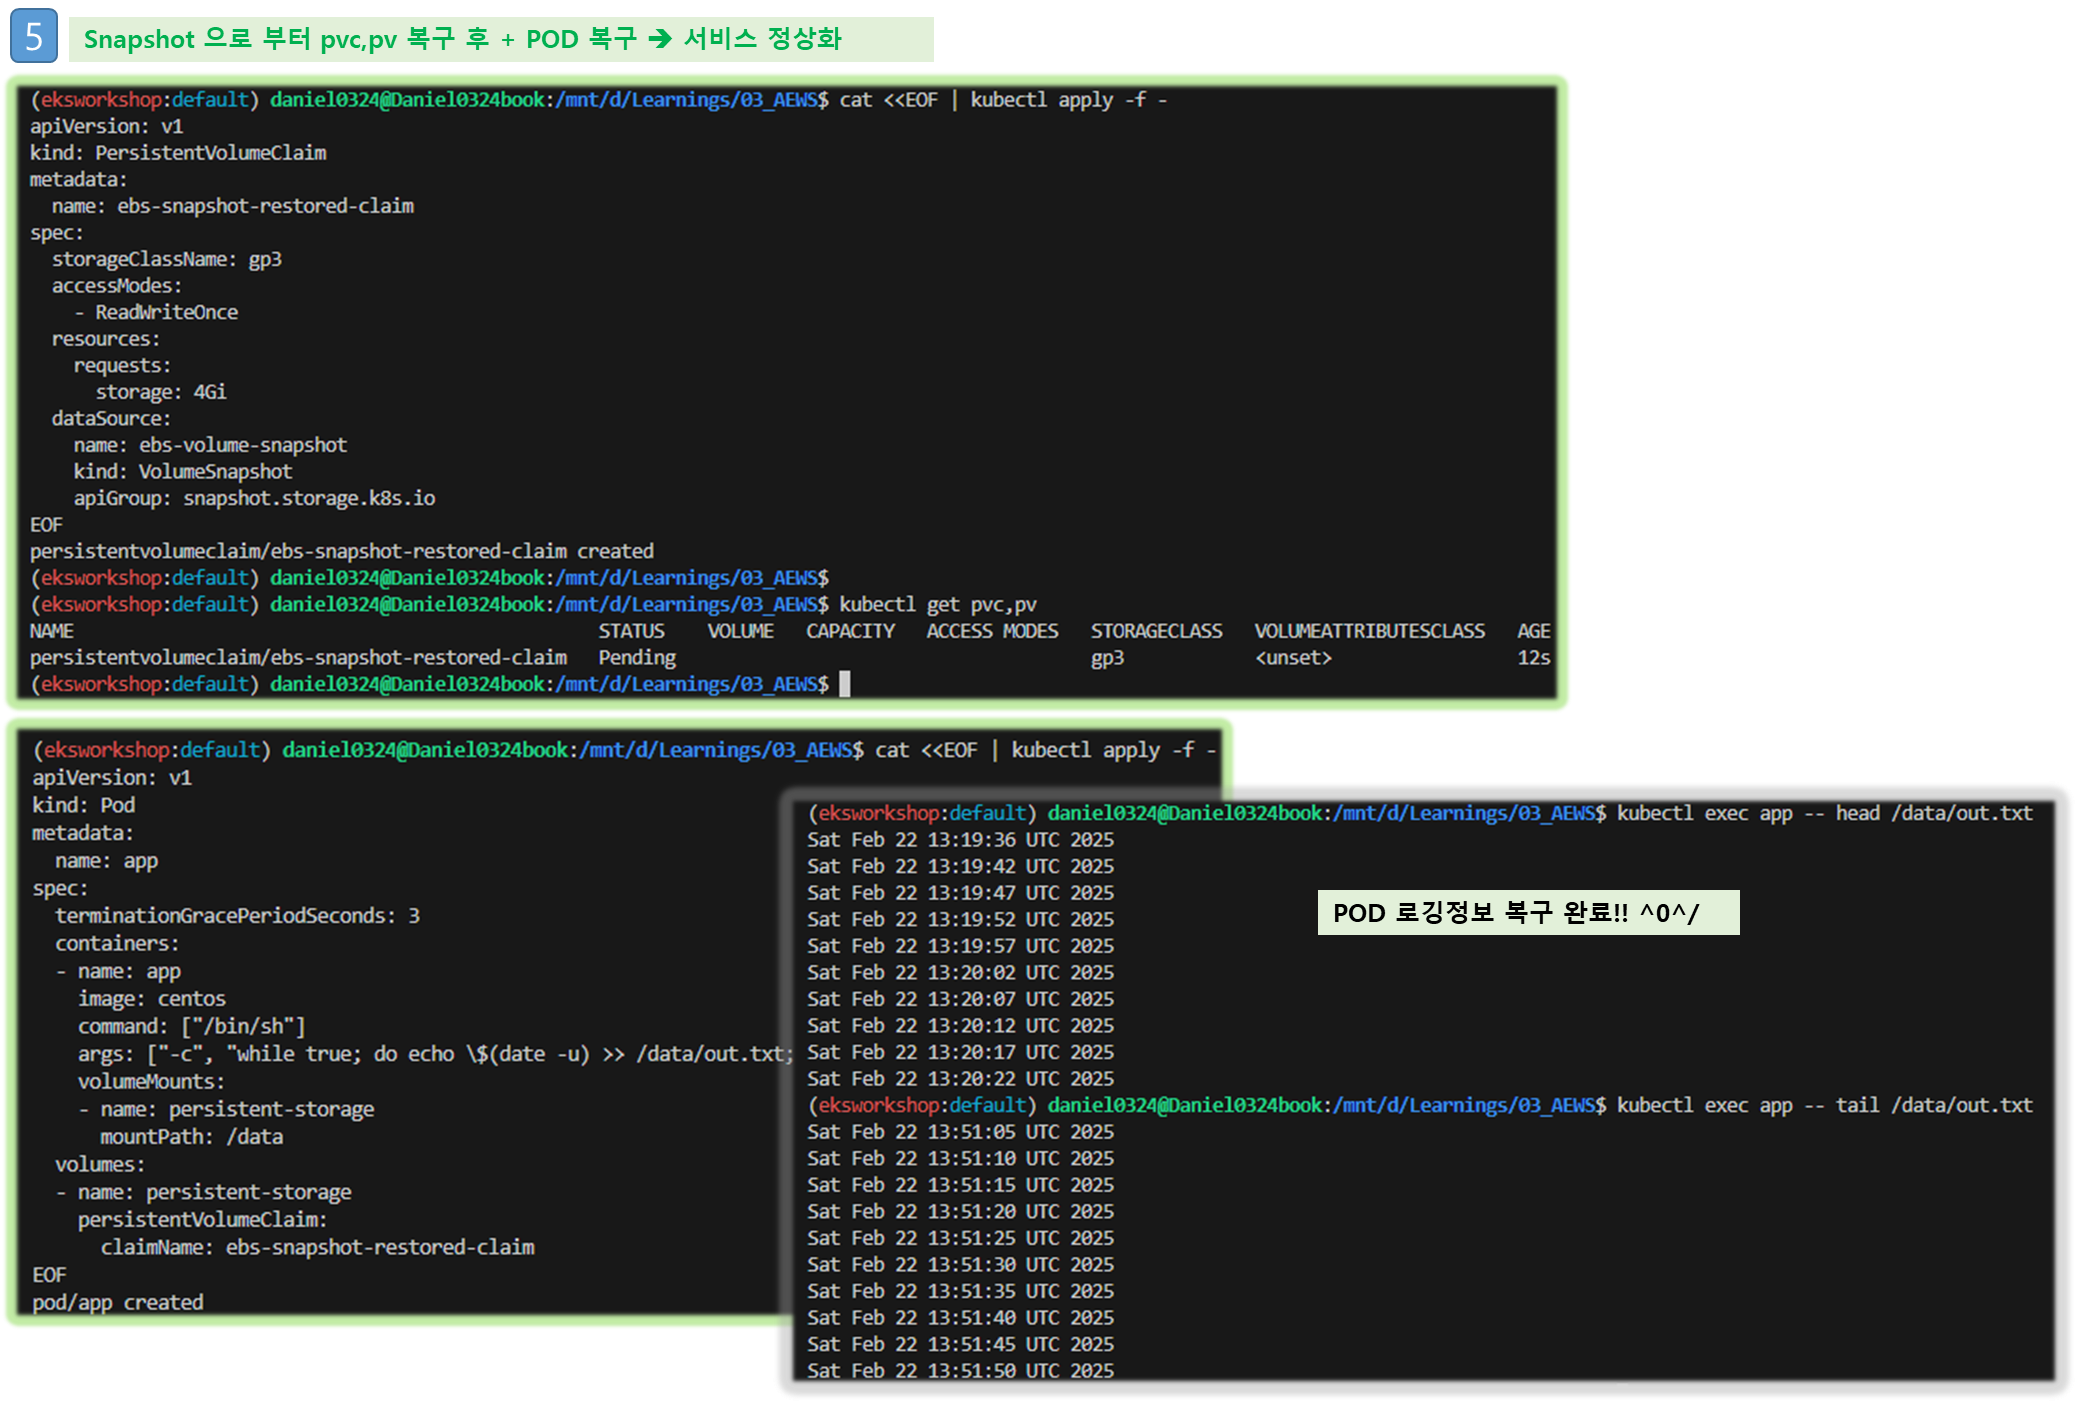Screen dimensions: 2078x1404
Task: Click the 'kind: Pod' line
Action: pyautogui.click(x=84, y=805)
